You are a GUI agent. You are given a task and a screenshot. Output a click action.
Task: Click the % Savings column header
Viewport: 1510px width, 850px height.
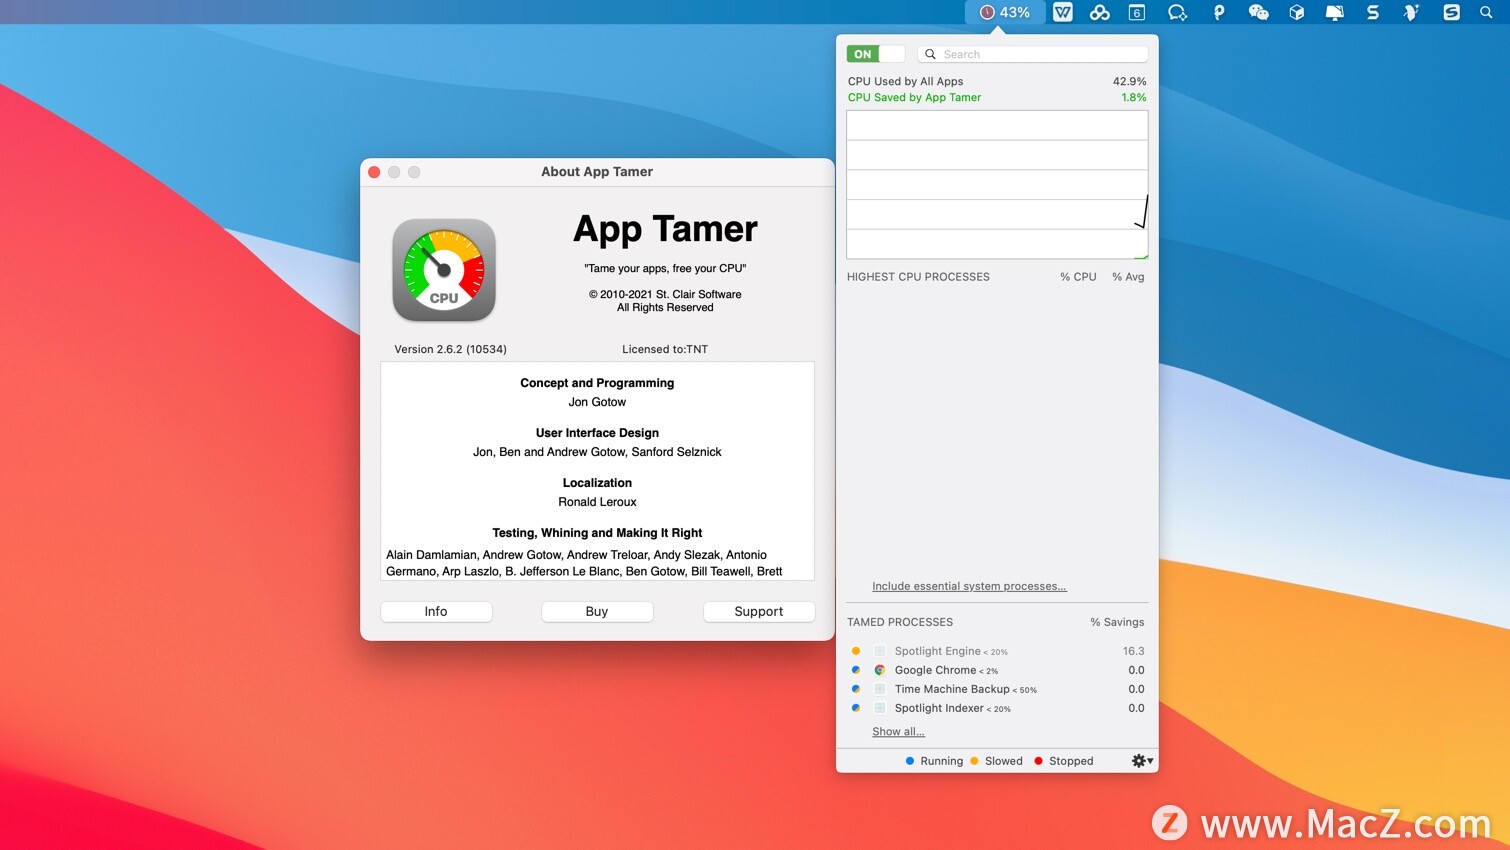click(1117, 622)
